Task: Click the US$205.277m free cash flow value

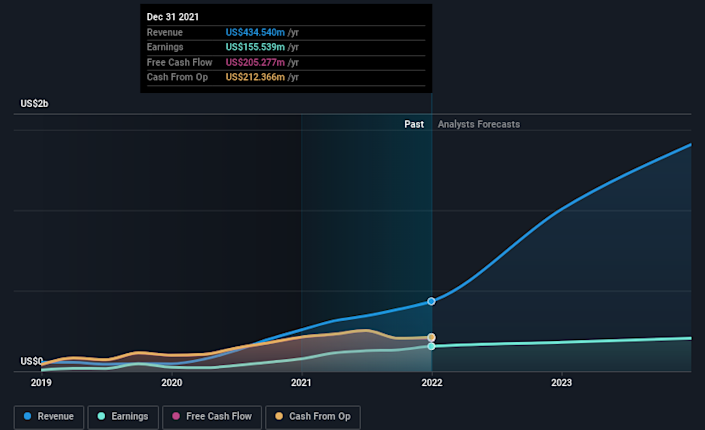Action: pos(255,63)
